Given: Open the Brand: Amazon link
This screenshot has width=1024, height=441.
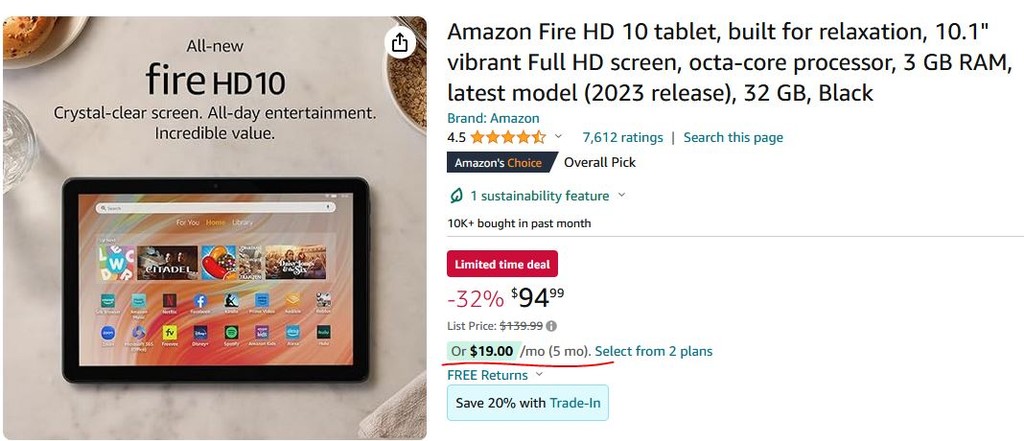Looking at the screenshot, I should click(493, 118).
